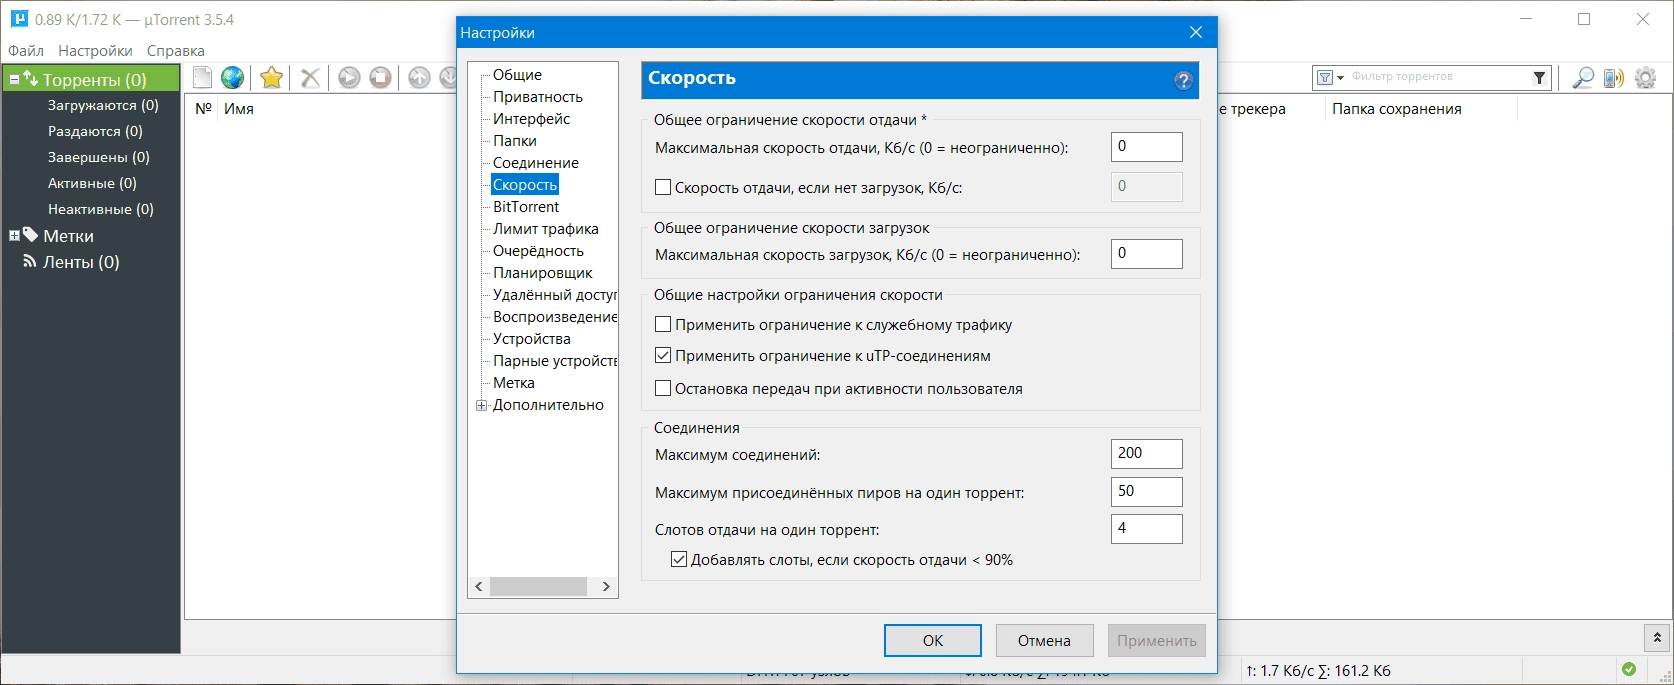Click the remote phone device icon
This screenshot has width=1674, height=685.
pyautogui.click(x=1613, y=77)
